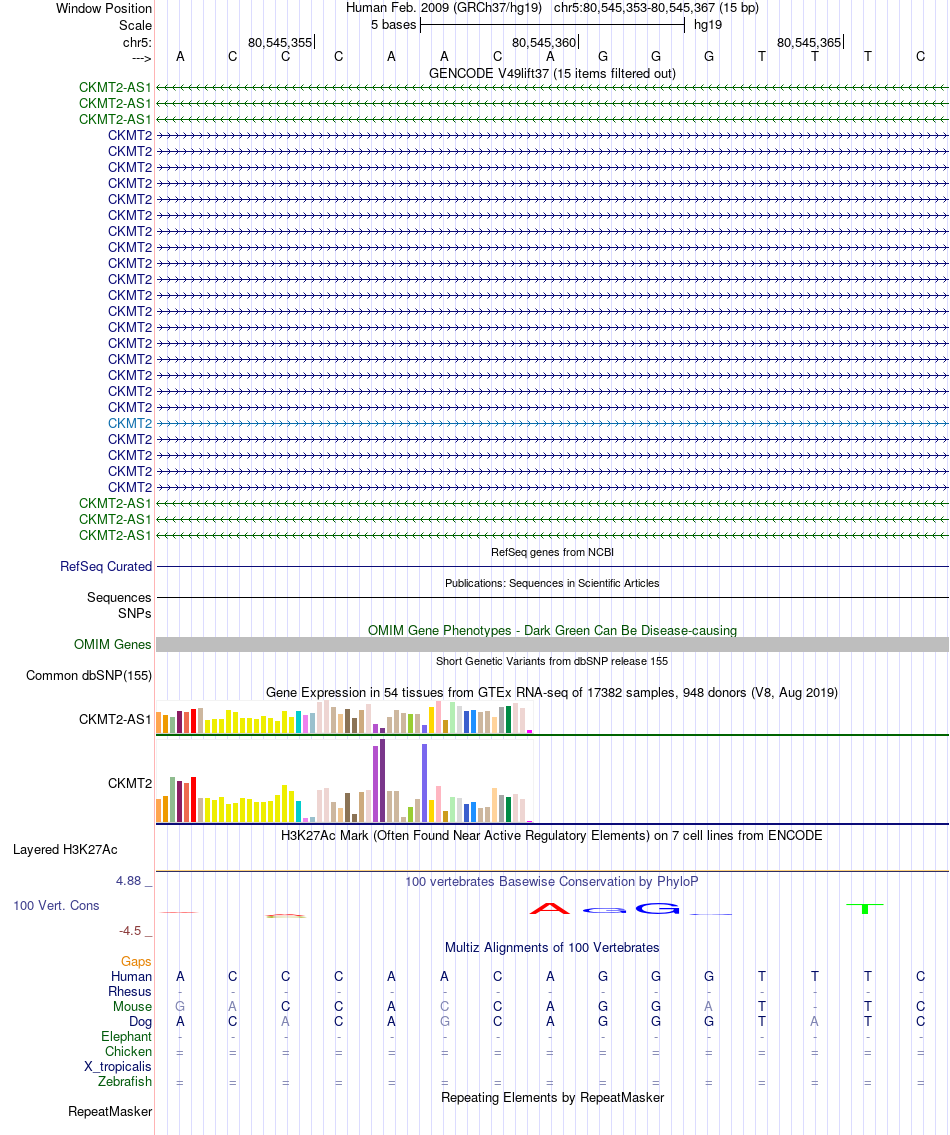Viewport: 950px width, 1135px height.
Task: Click CKMT2 label beside GTEx bar chart
Action: [130, 783]
